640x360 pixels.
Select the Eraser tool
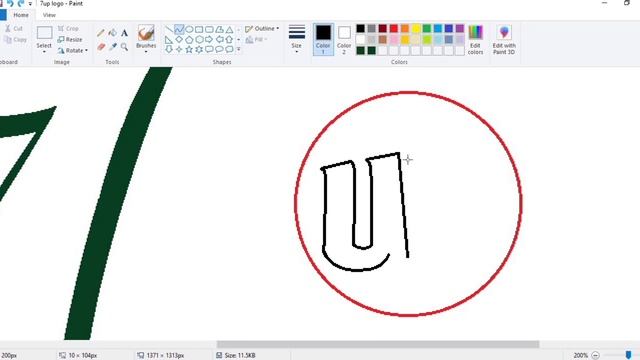coord(101,47)
